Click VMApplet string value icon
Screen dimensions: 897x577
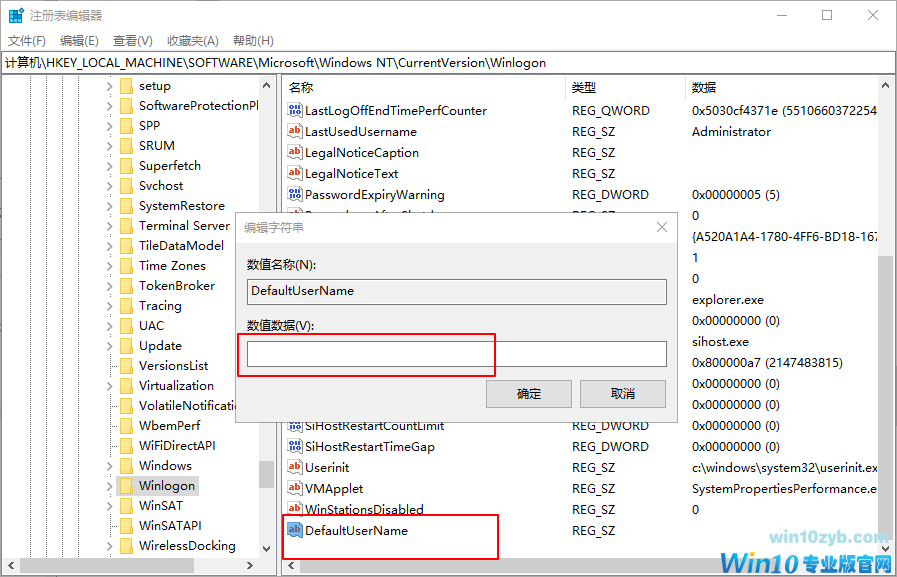[x=295, y=489]
